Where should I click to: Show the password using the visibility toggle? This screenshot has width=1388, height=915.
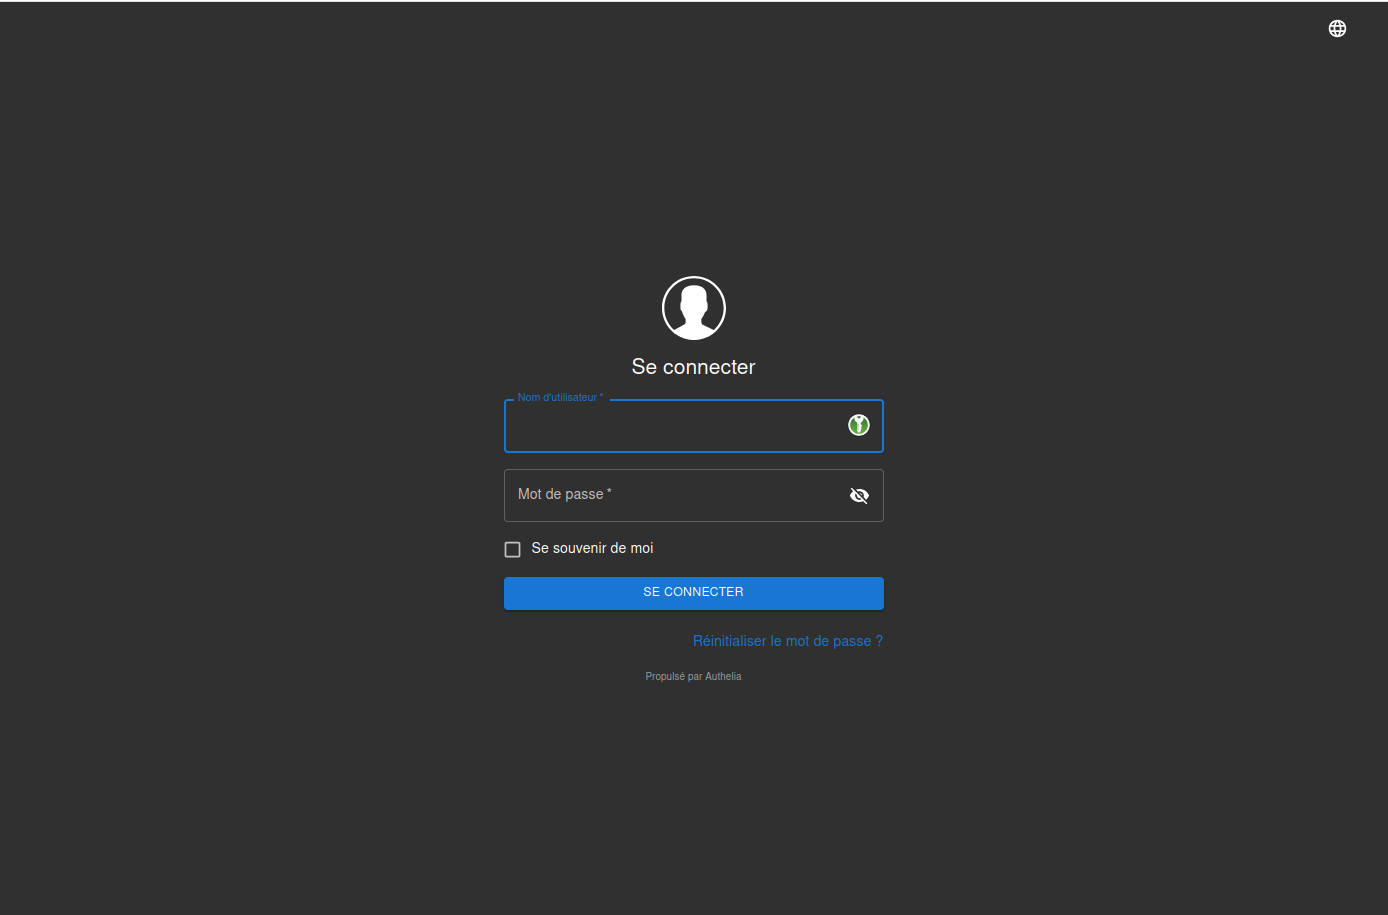(859, 496)
